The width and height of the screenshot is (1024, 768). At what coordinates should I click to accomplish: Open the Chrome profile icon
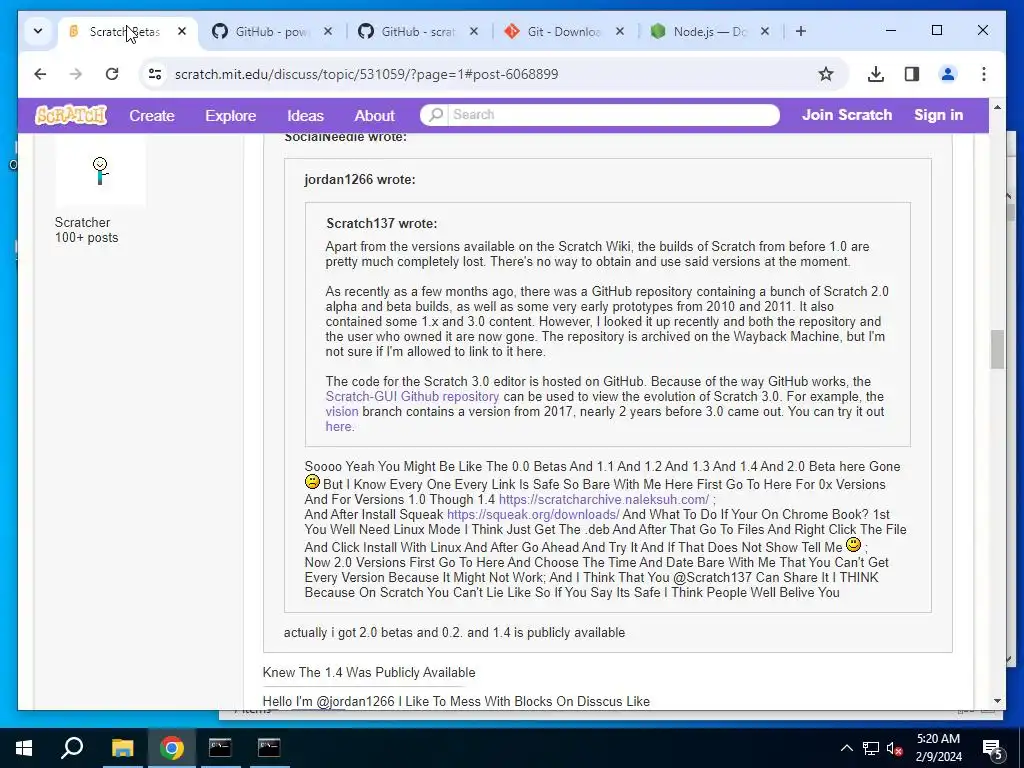948,74
